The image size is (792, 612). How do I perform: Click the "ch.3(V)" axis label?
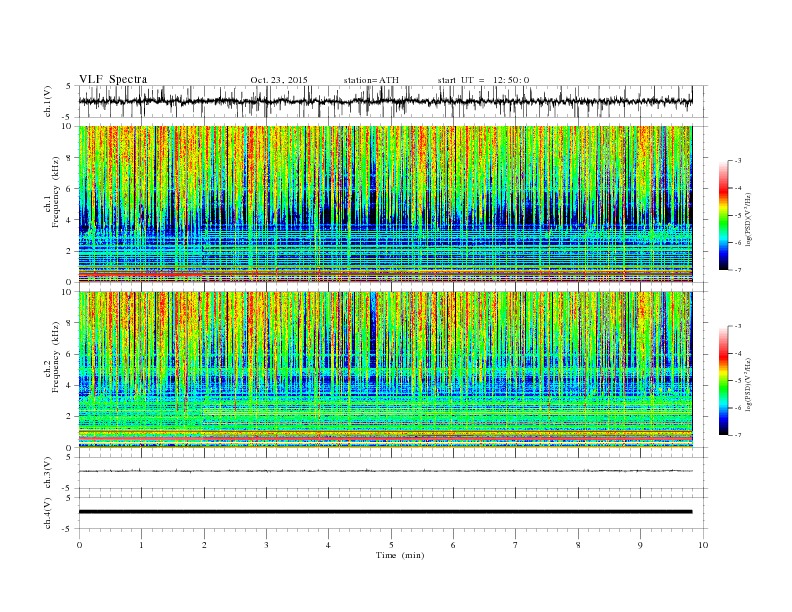click(48, 473)
